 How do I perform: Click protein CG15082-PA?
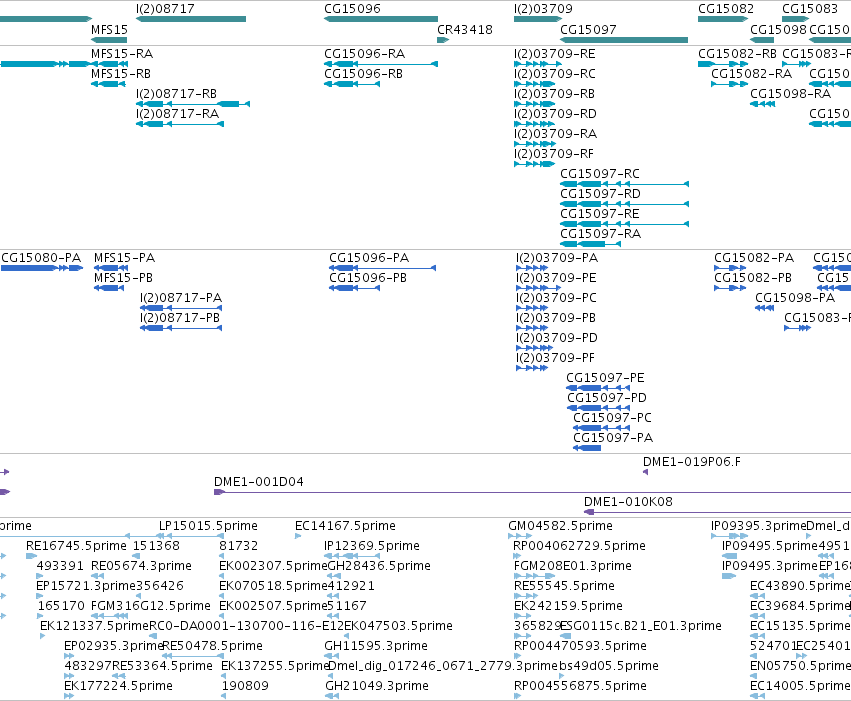tap(731, 268)
